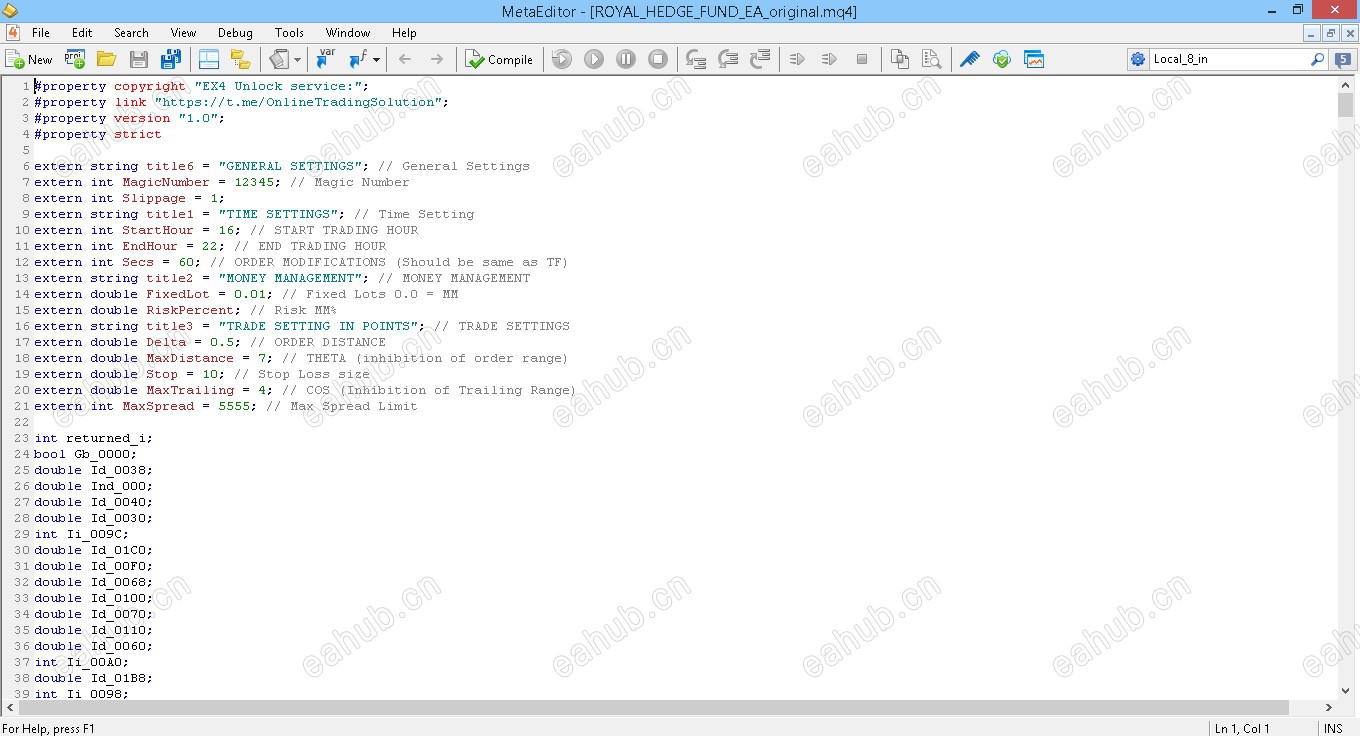Expand the functions list dropdown arrow
The image size is (1360, 736).
point(376,59)
